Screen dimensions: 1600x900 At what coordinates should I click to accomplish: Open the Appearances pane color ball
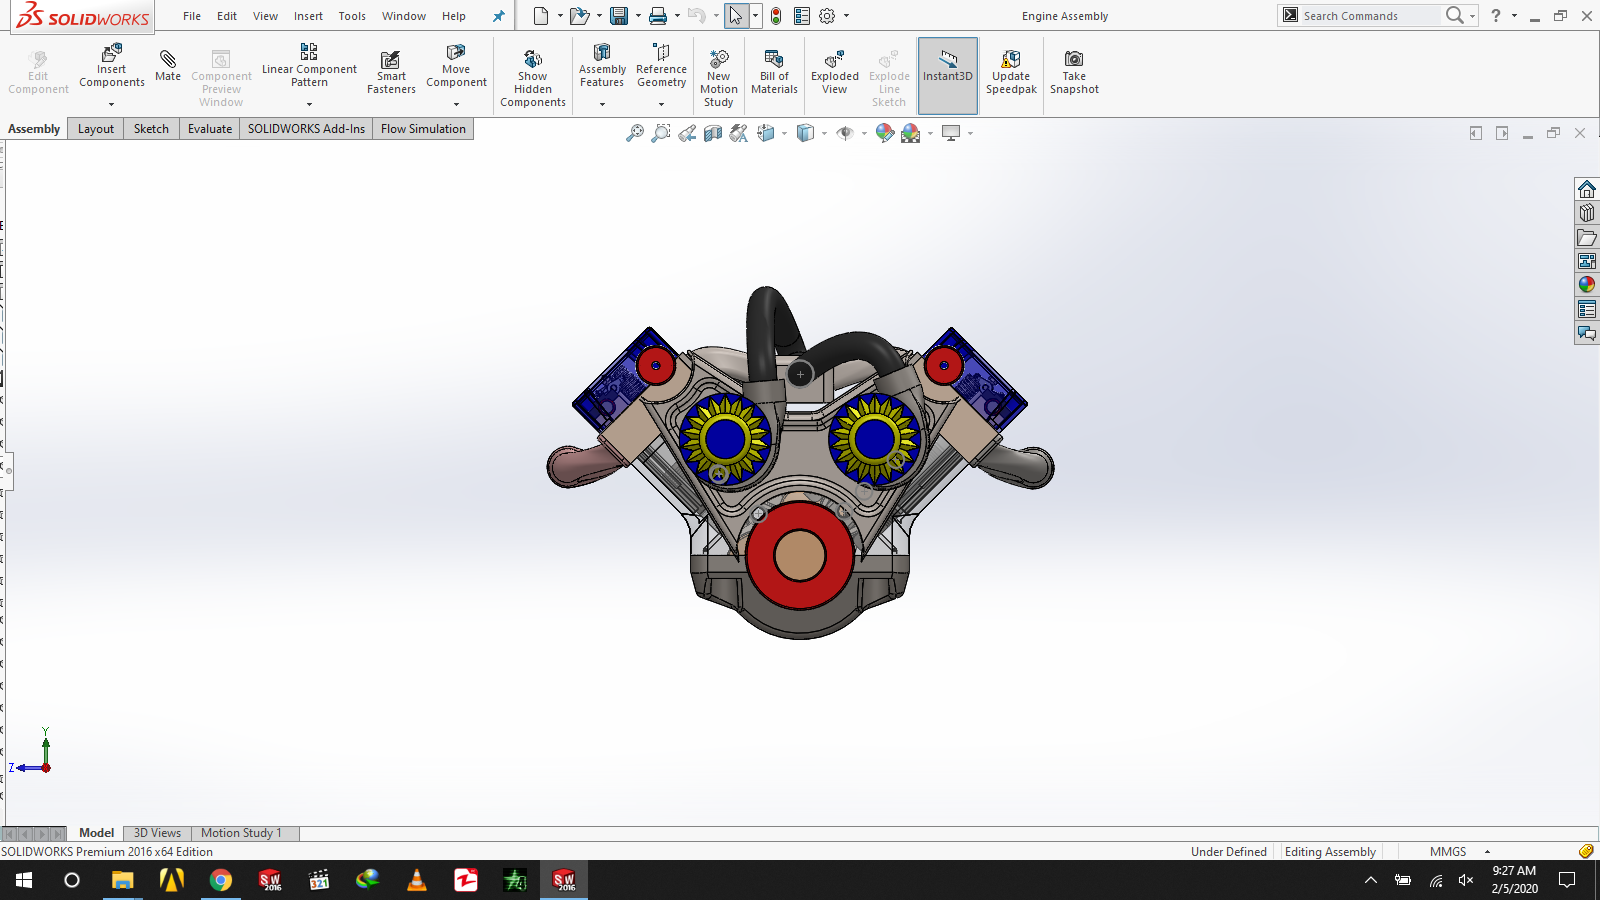[1587, 285]
